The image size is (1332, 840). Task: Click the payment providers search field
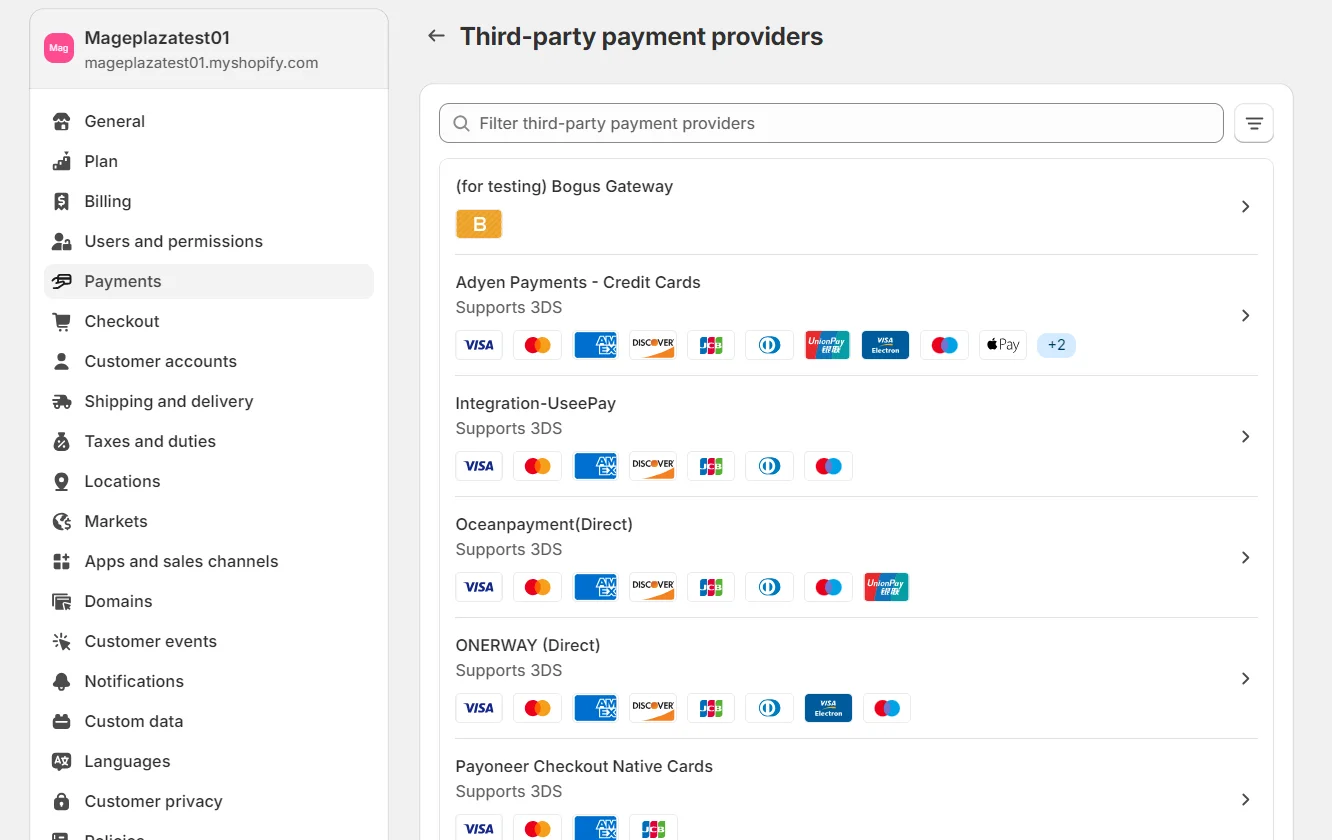pos(830,123)
